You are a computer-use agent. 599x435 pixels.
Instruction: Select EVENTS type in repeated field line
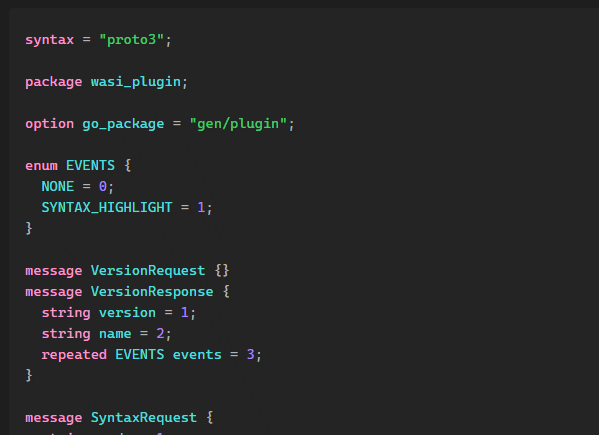click(140, 355)
